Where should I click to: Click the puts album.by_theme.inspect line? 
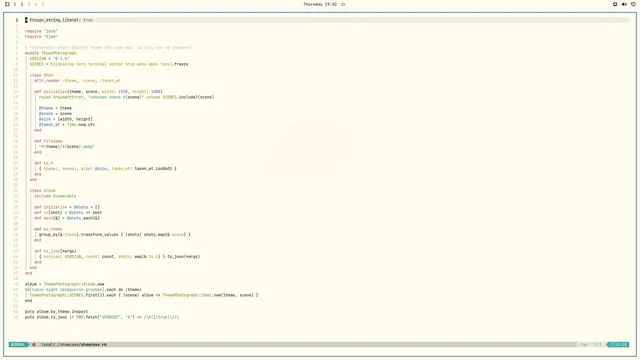[x=56, y=312]
